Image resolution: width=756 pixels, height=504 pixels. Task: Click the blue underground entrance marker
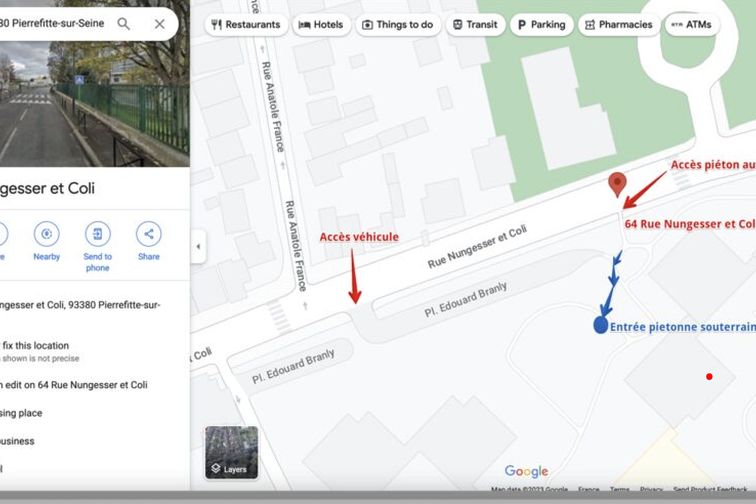click(x=600, y=325)
